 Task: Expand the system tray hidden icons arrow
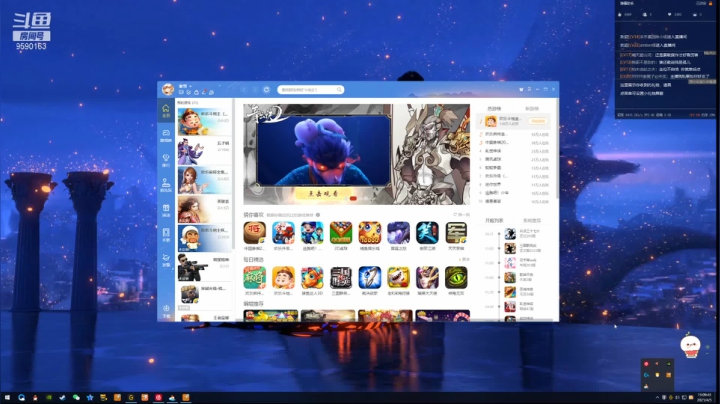657,398
